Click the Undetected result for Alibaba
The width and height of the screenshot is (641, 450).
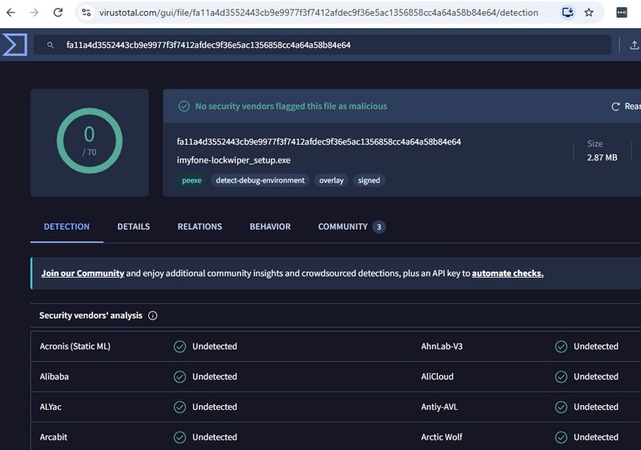pos(215,377)
